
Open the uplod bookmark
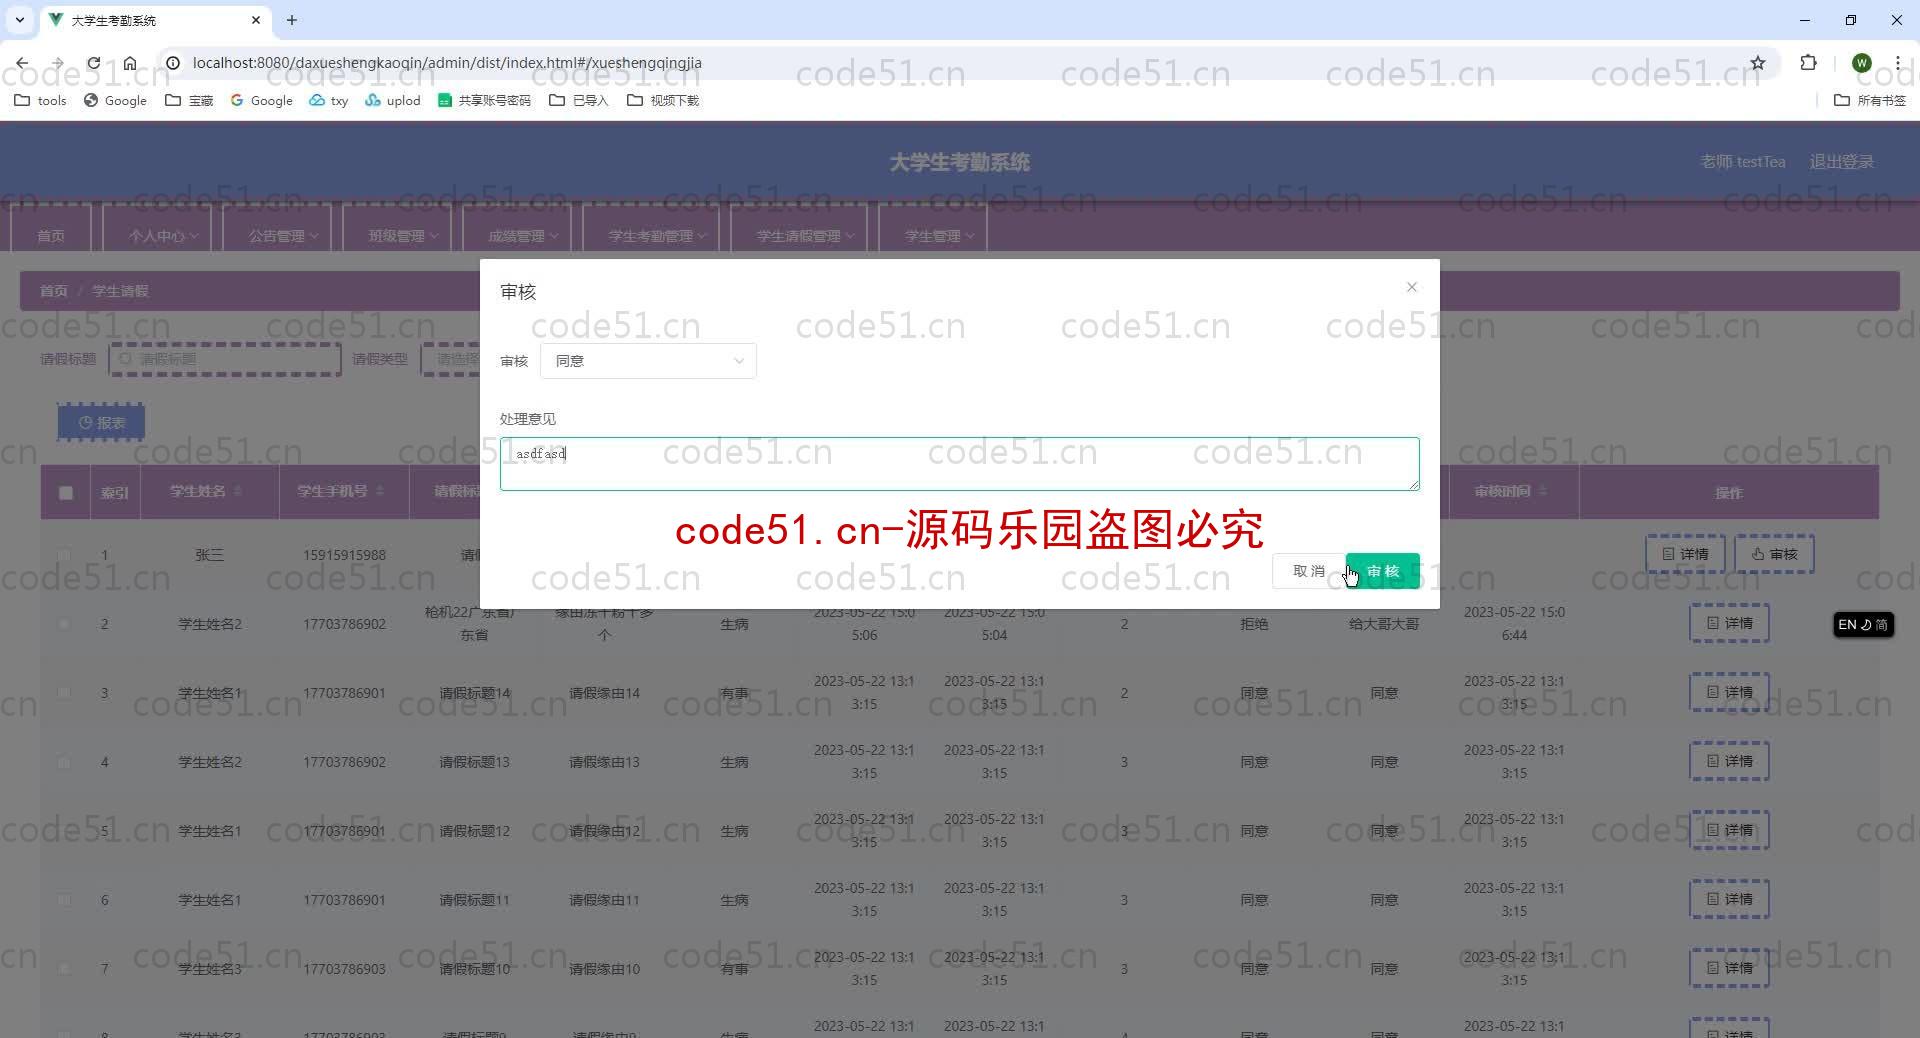[x=393, y=100]
